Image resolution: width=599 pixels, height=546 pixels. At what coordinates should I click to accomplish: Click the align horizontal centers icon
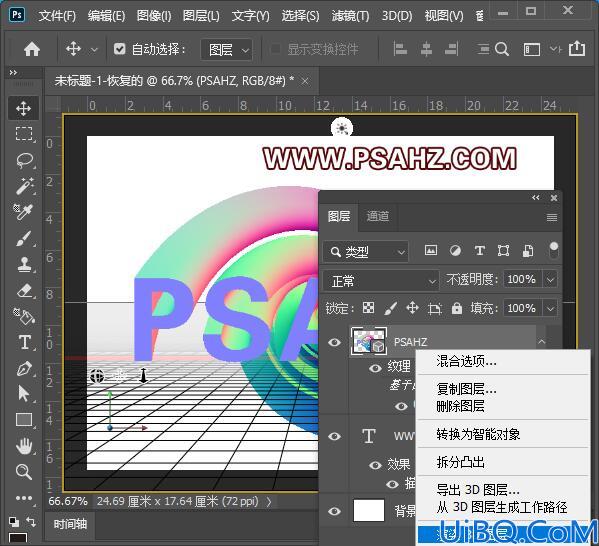coord(426,49)
